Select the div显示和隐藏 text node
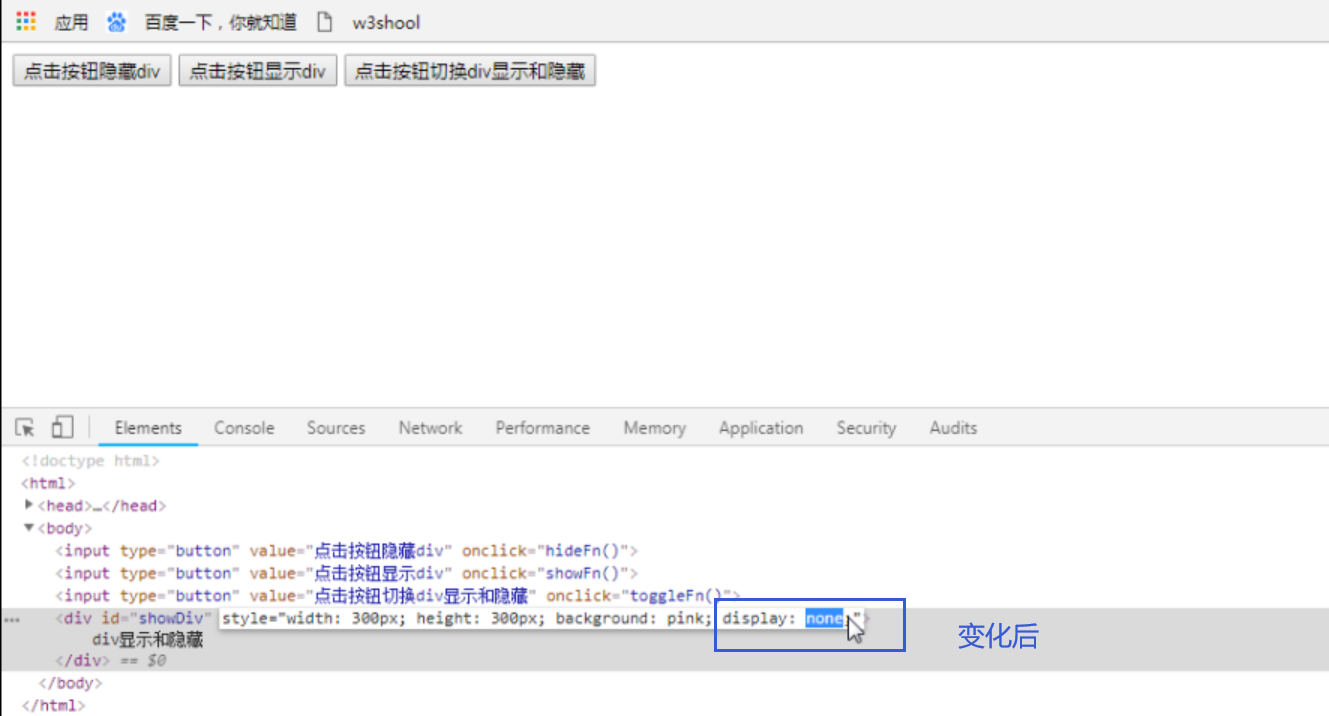The height and width of the screenshot is (716, 1329). [x=148, y=639]
